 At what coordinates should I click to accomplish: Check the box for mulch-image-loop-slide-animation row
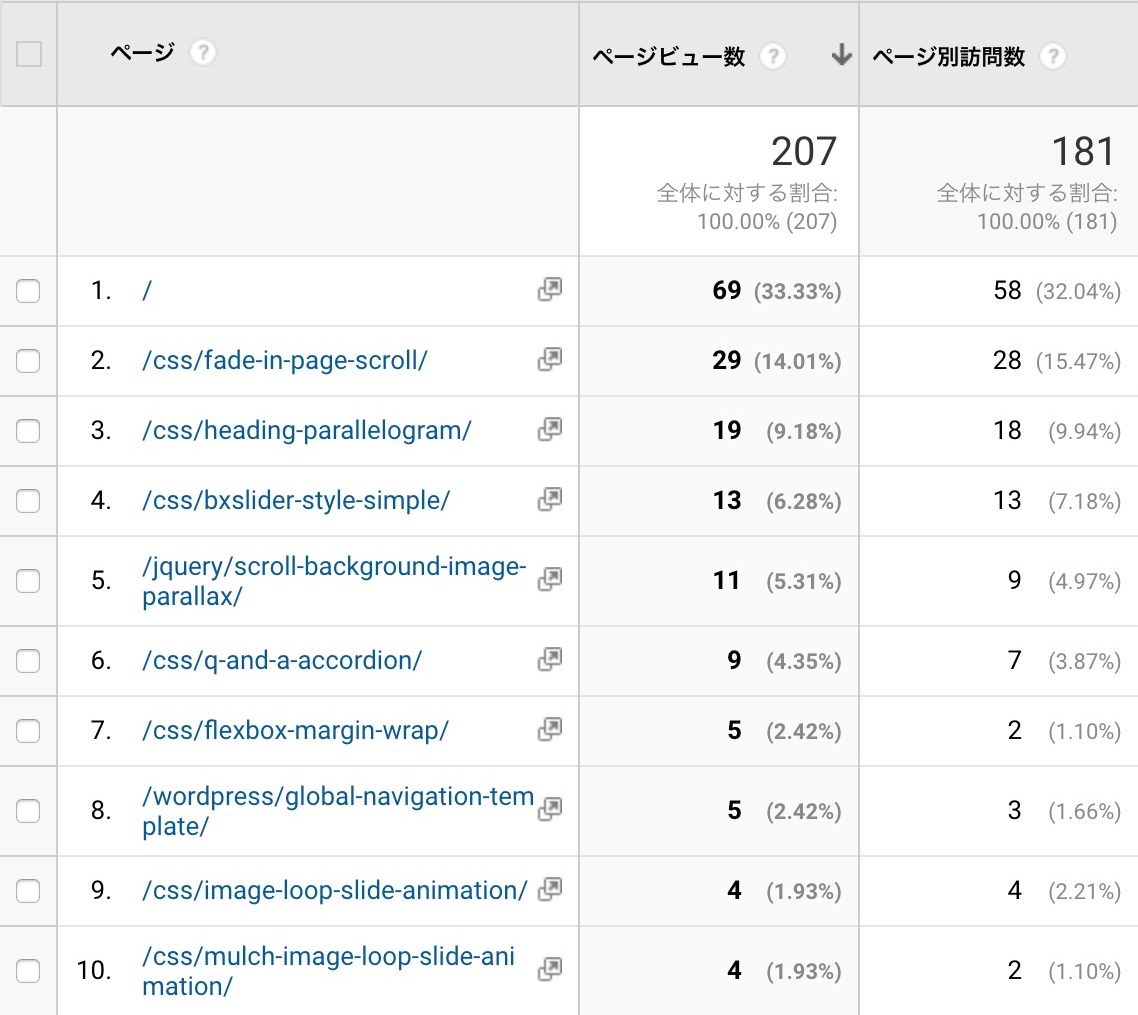28,971
